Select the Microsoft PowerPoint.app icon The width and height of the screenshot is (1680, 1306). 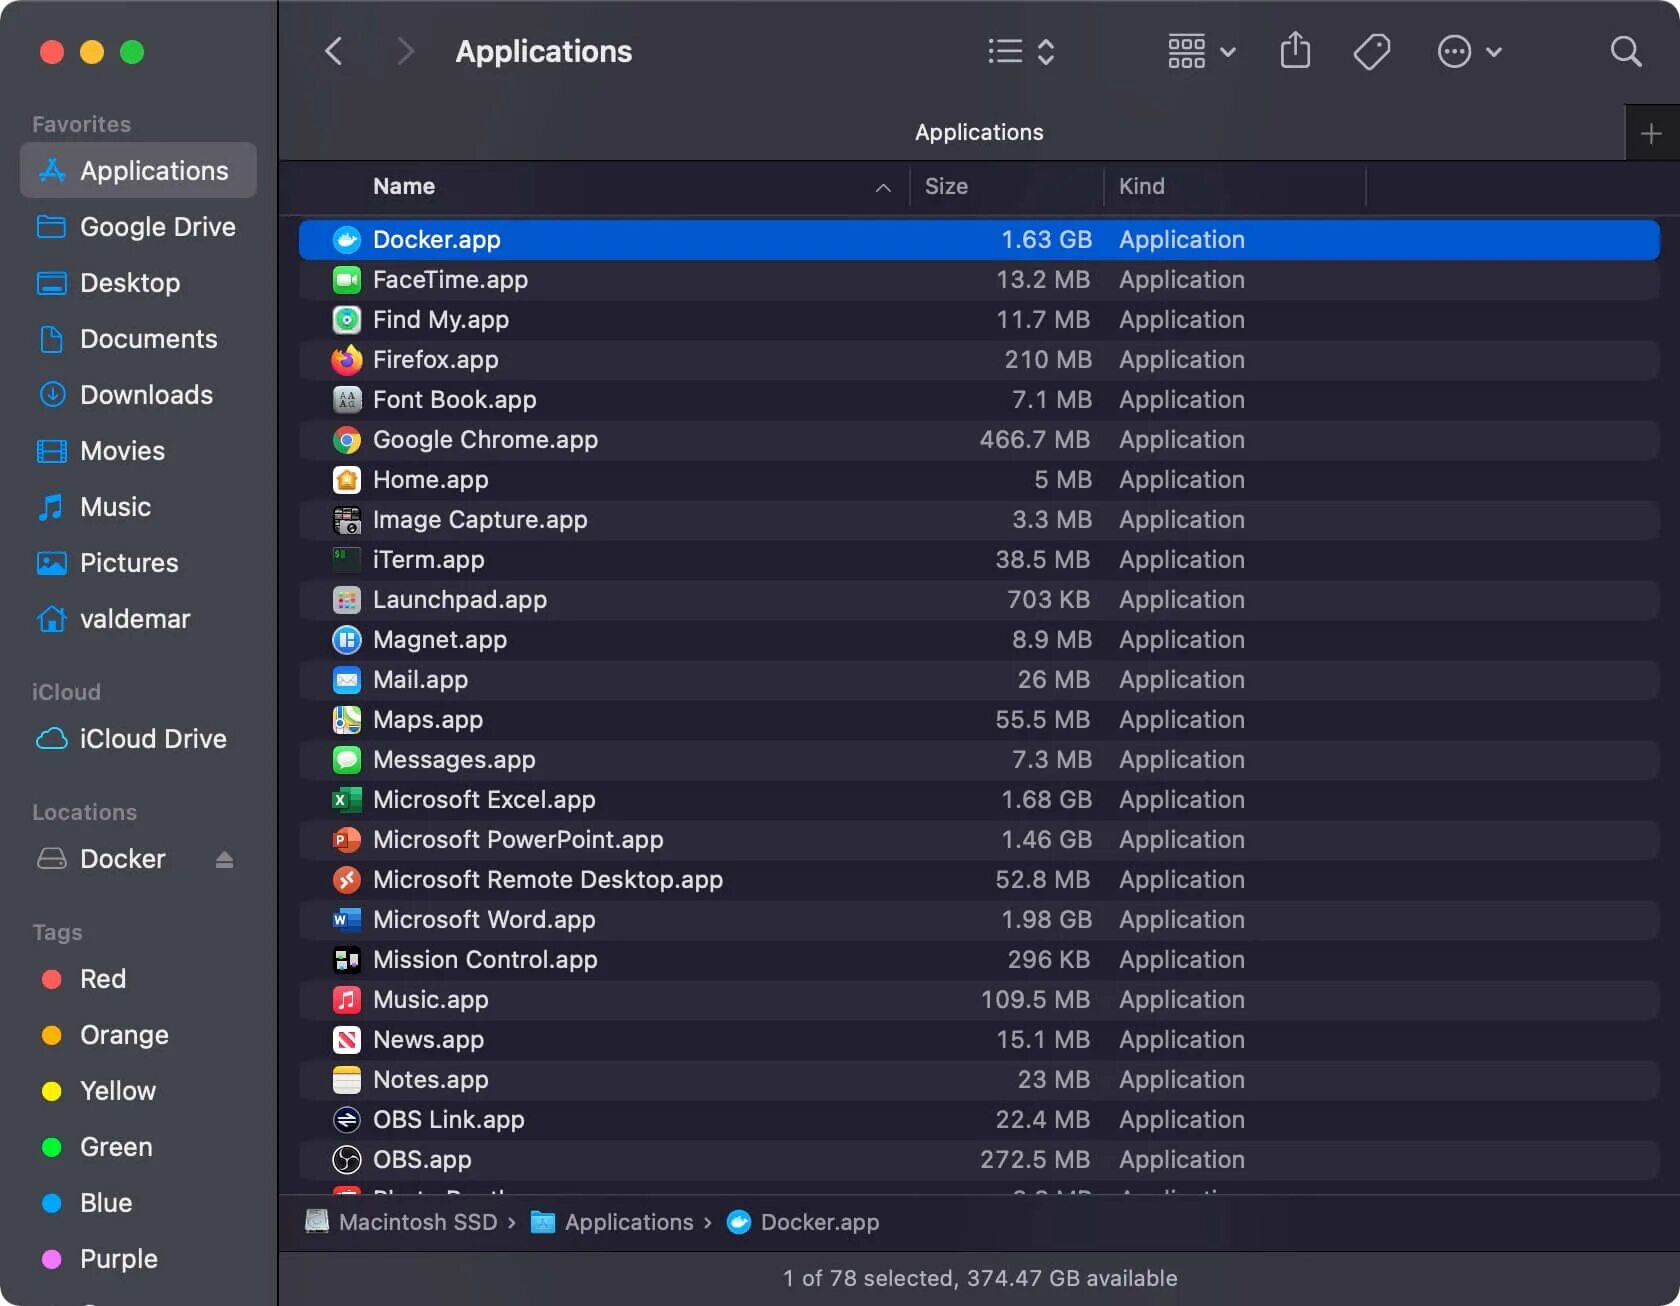coord(346,840)
